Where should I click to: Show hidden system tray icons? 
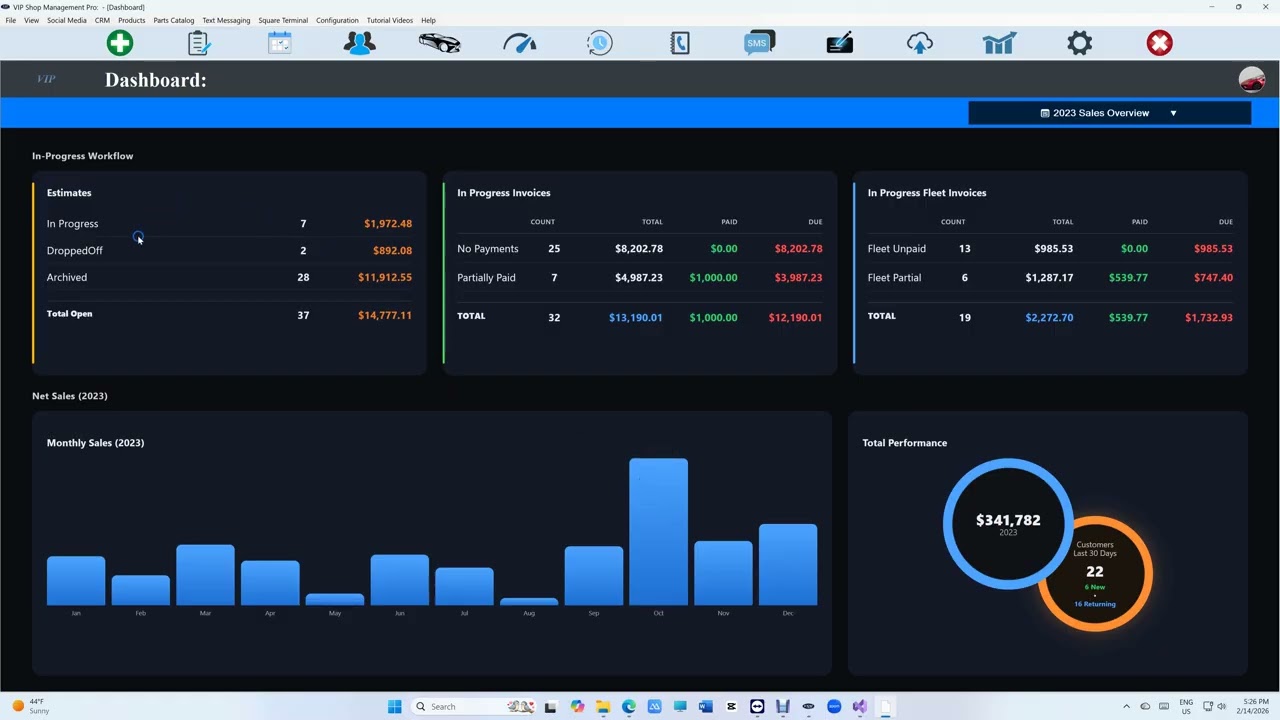tap(1127, 707)
